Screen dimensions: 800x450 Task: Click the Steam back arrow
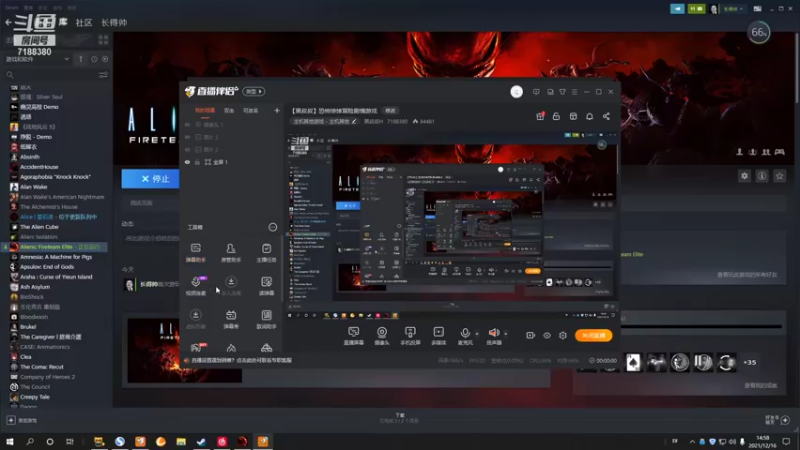coord(8,22)
